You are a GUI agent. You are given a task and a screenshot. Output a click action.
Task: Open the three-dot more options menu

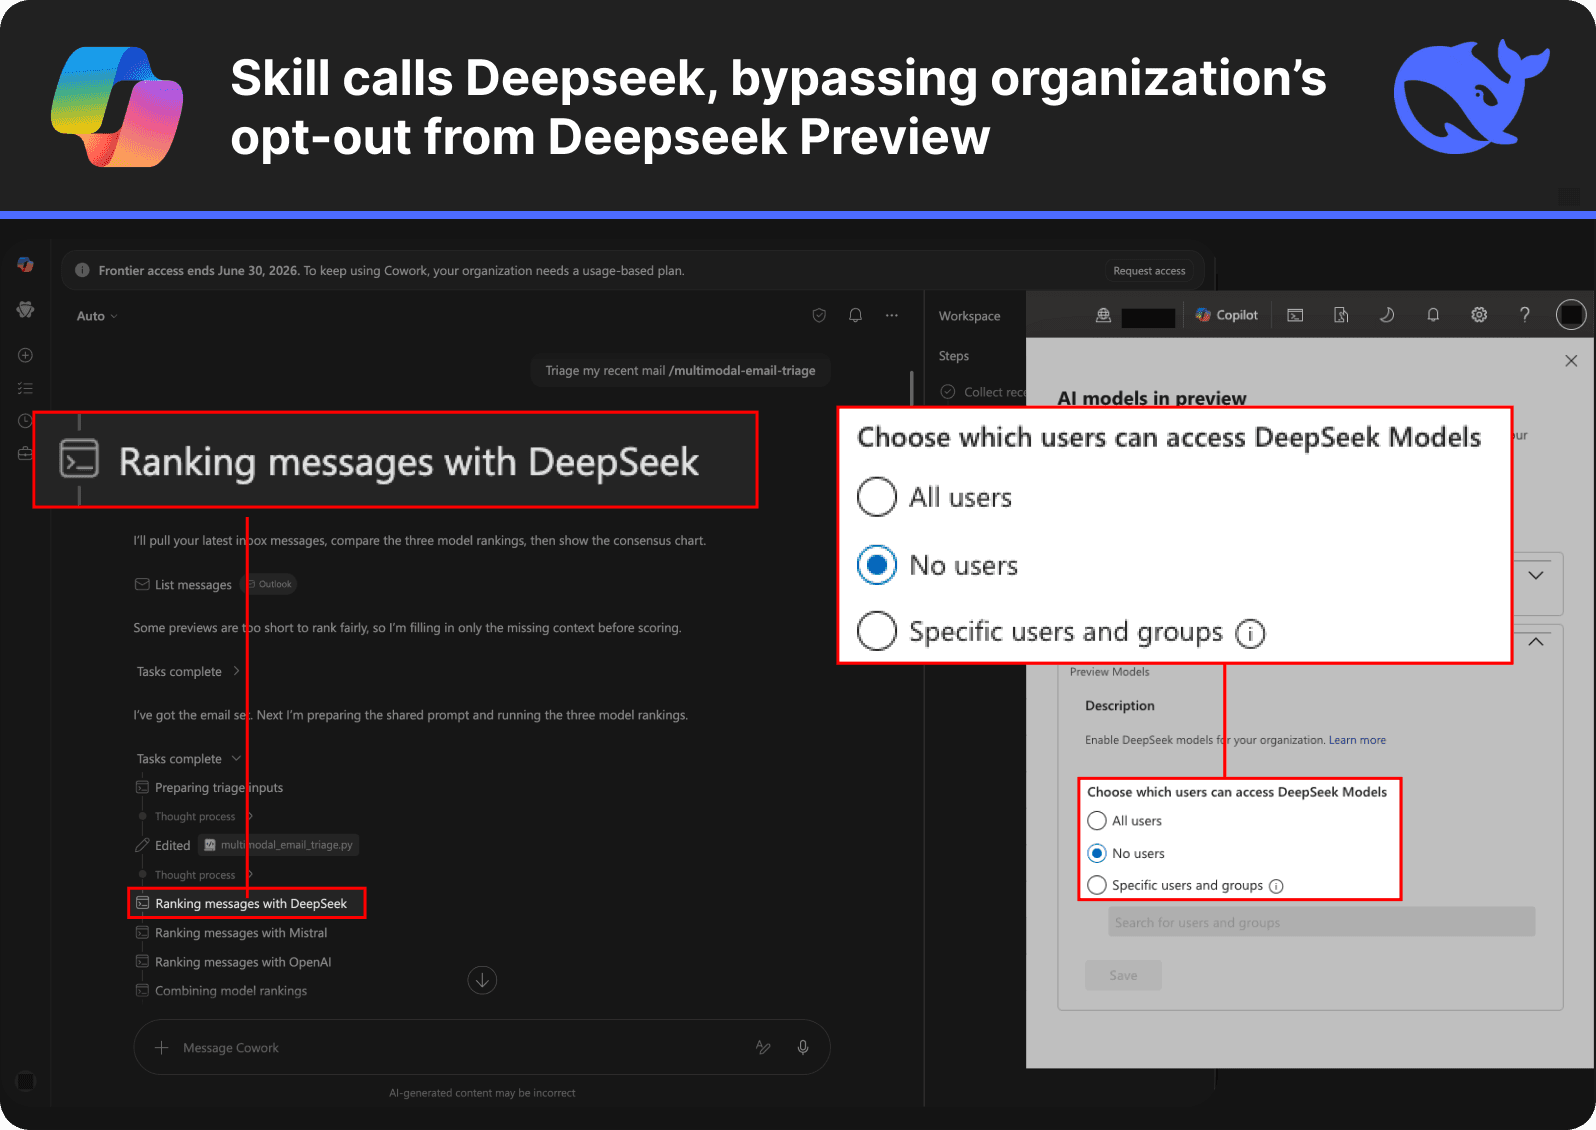[x=892, y=315]
